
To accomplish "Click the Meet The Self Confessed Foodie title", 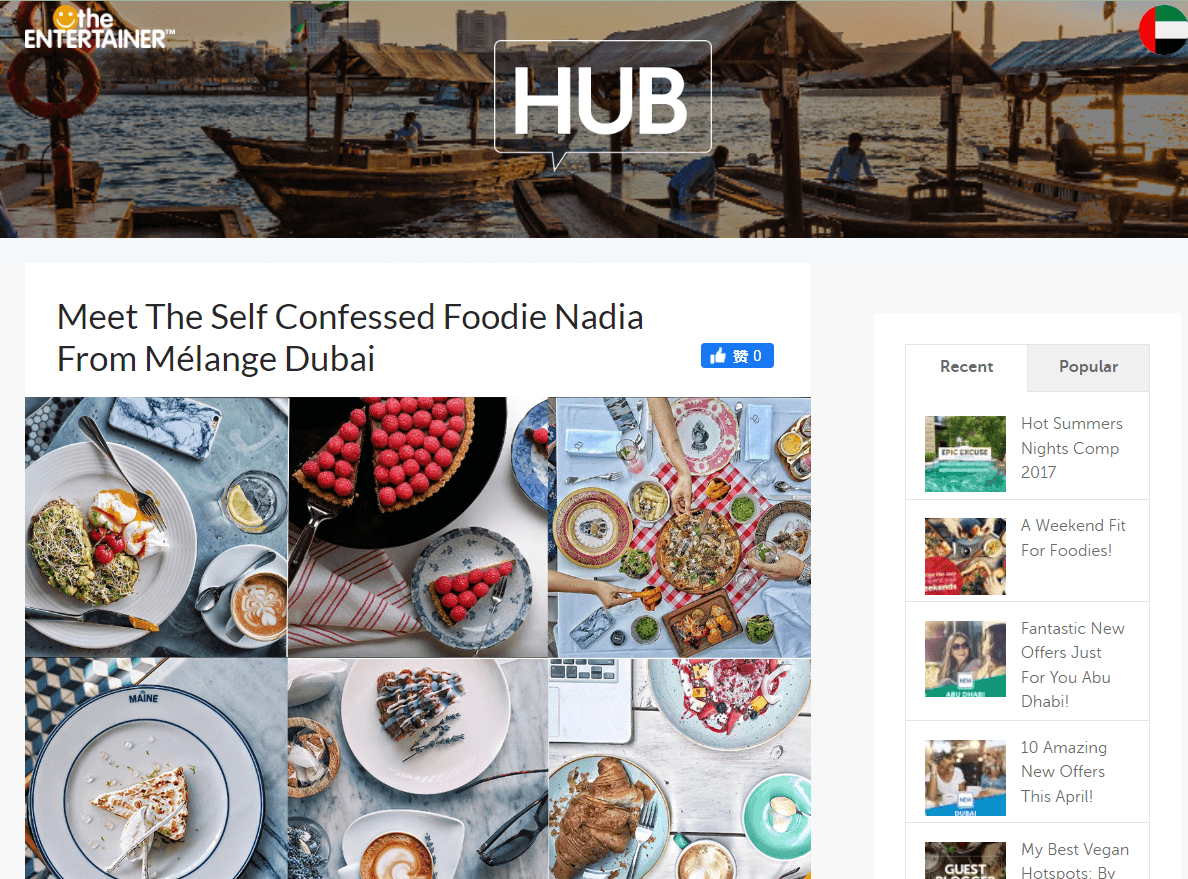I will pyautogui.click(x=350, y=338).
